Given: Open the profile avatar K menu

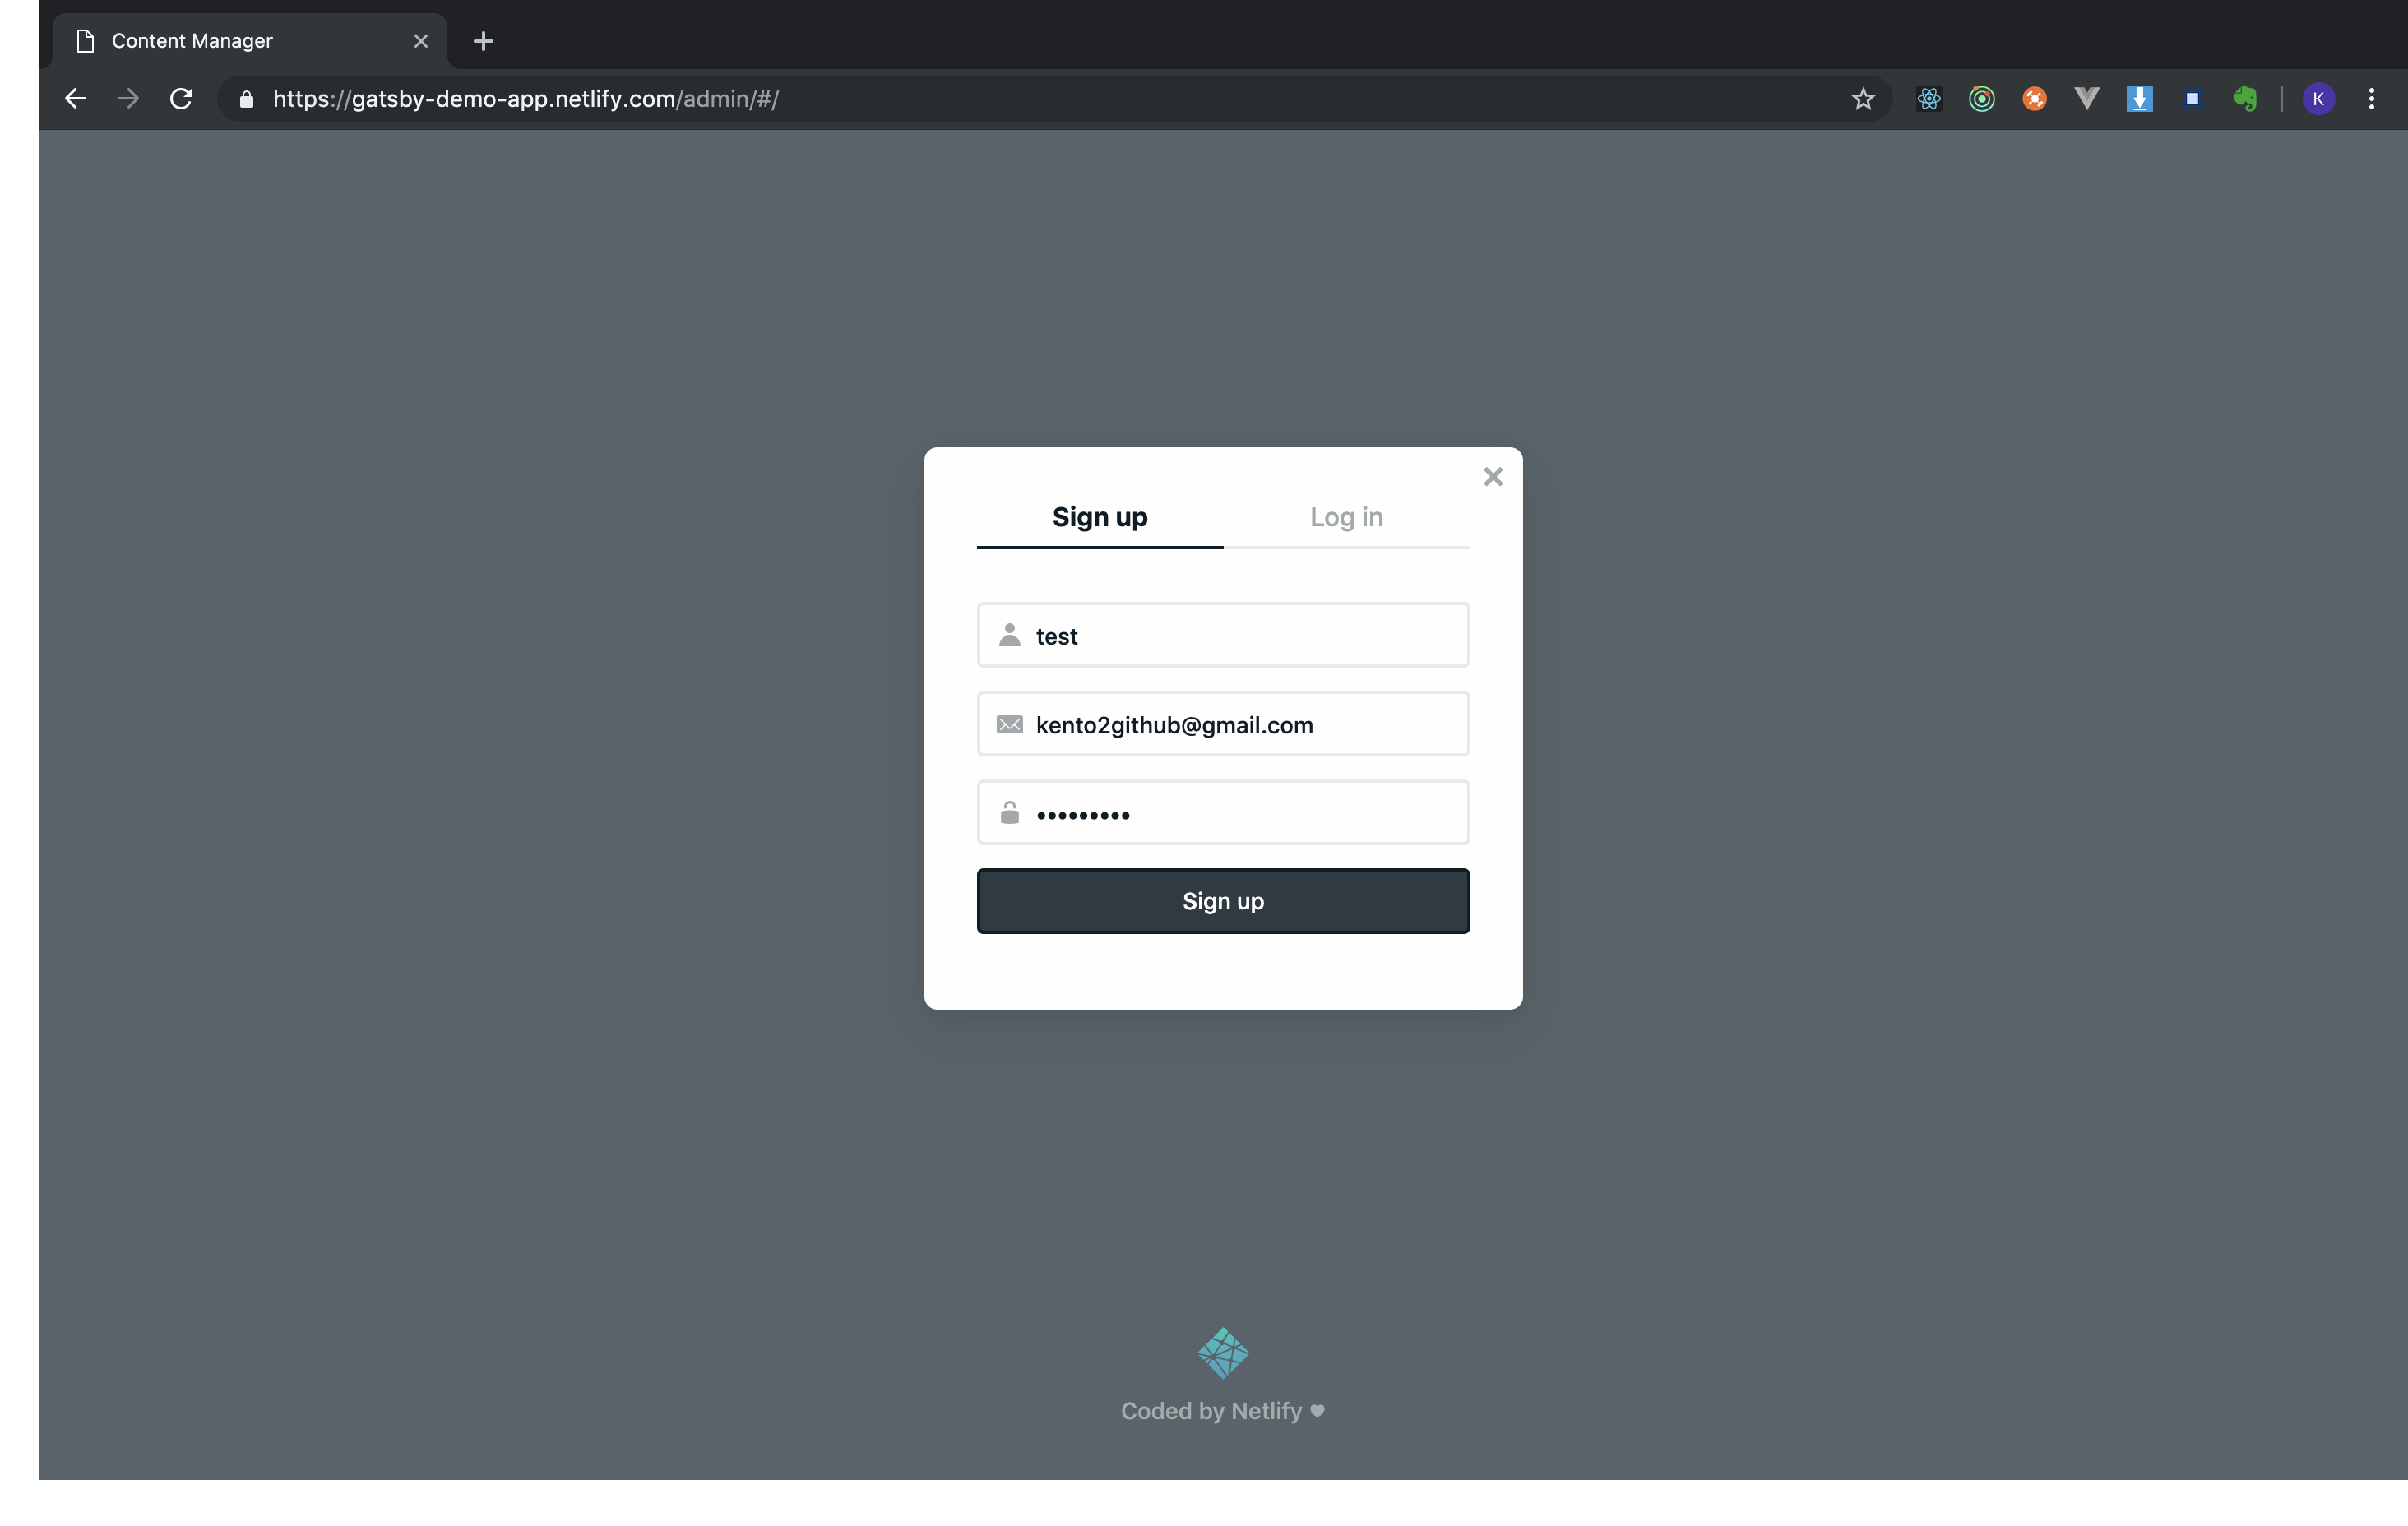Looking at the screenshot, I should [x=2318, y=99].
